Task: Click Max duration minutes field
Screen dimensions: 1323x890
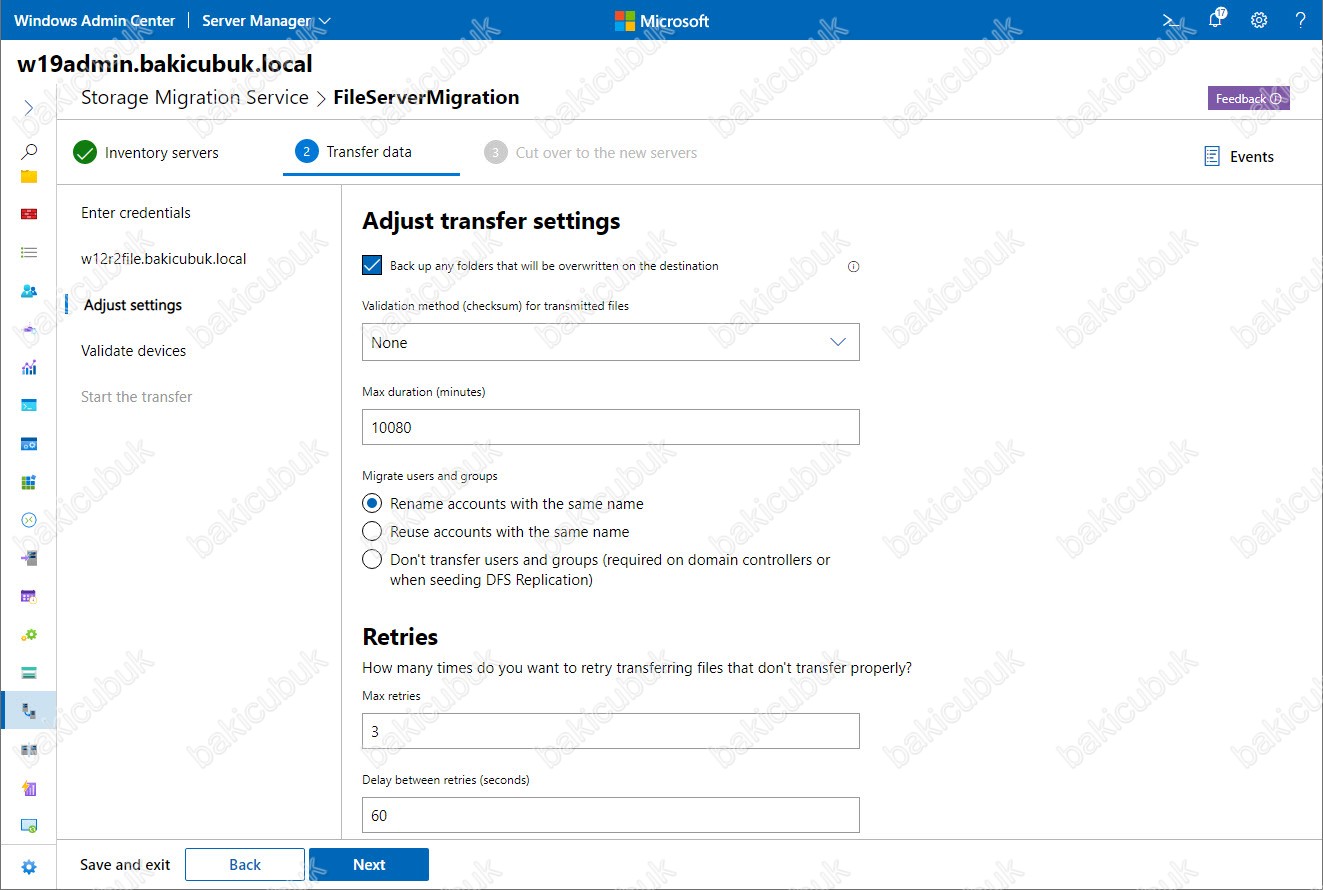Action: tap(610, 427)
